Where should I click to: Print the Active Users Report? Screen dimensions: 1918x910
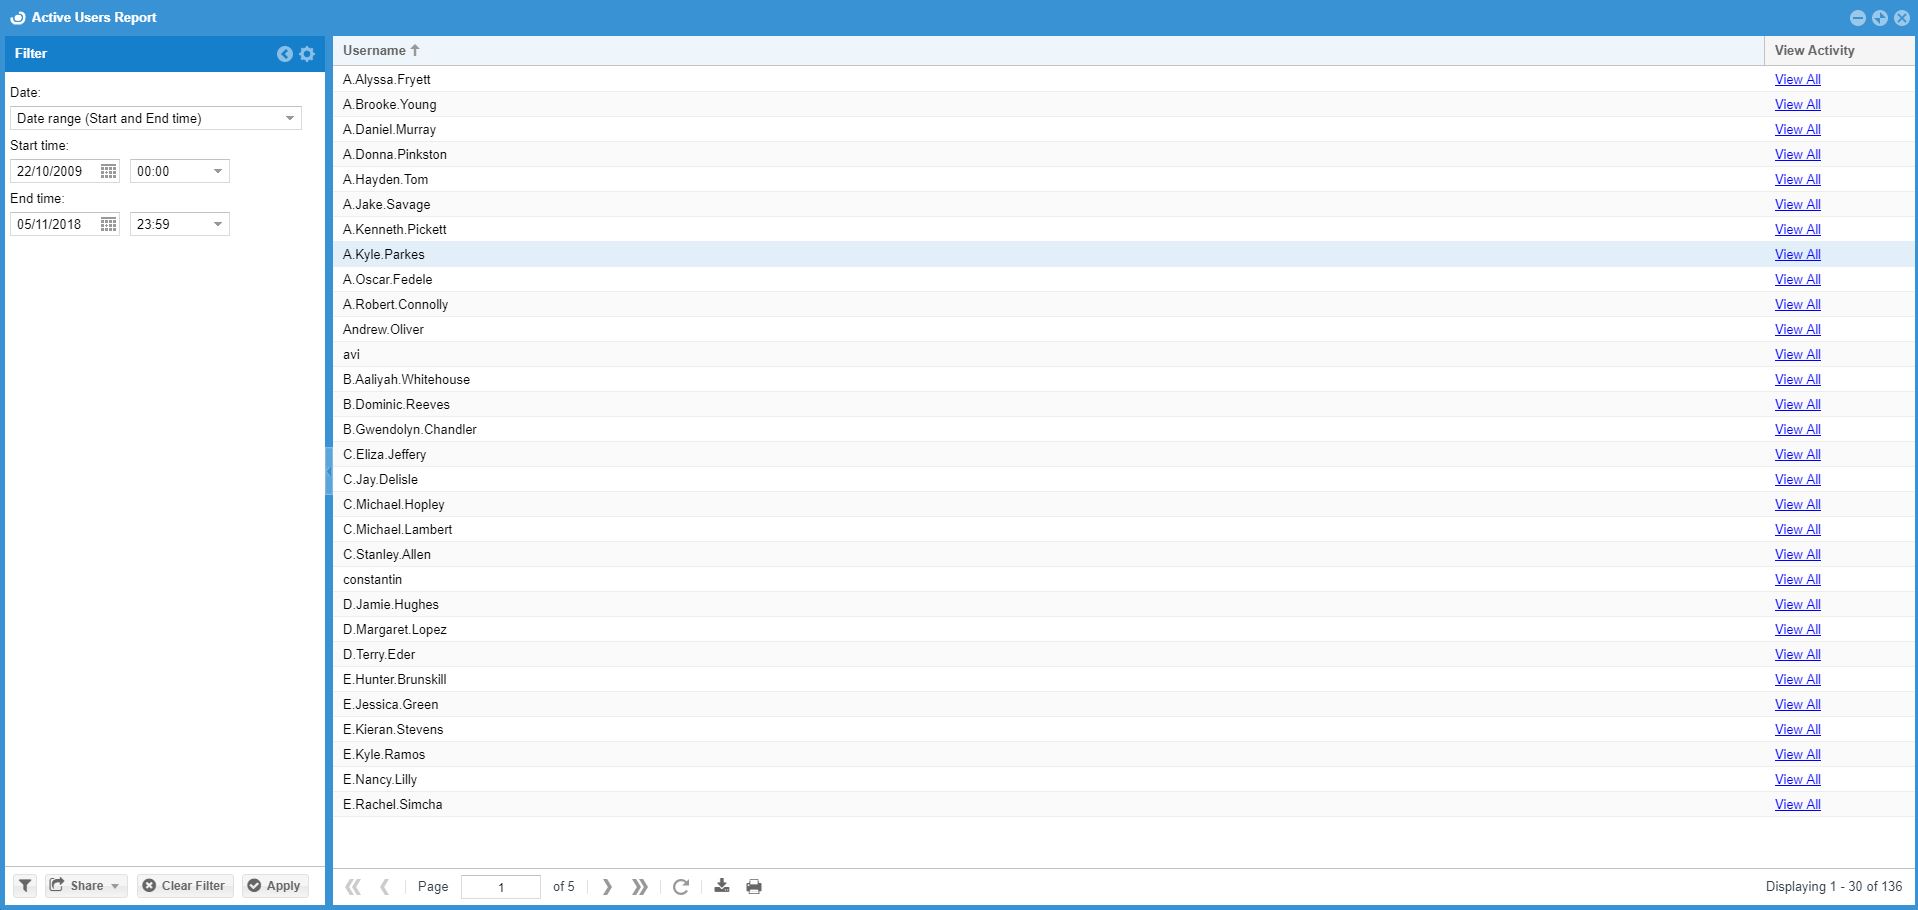(x=754, y=886)
